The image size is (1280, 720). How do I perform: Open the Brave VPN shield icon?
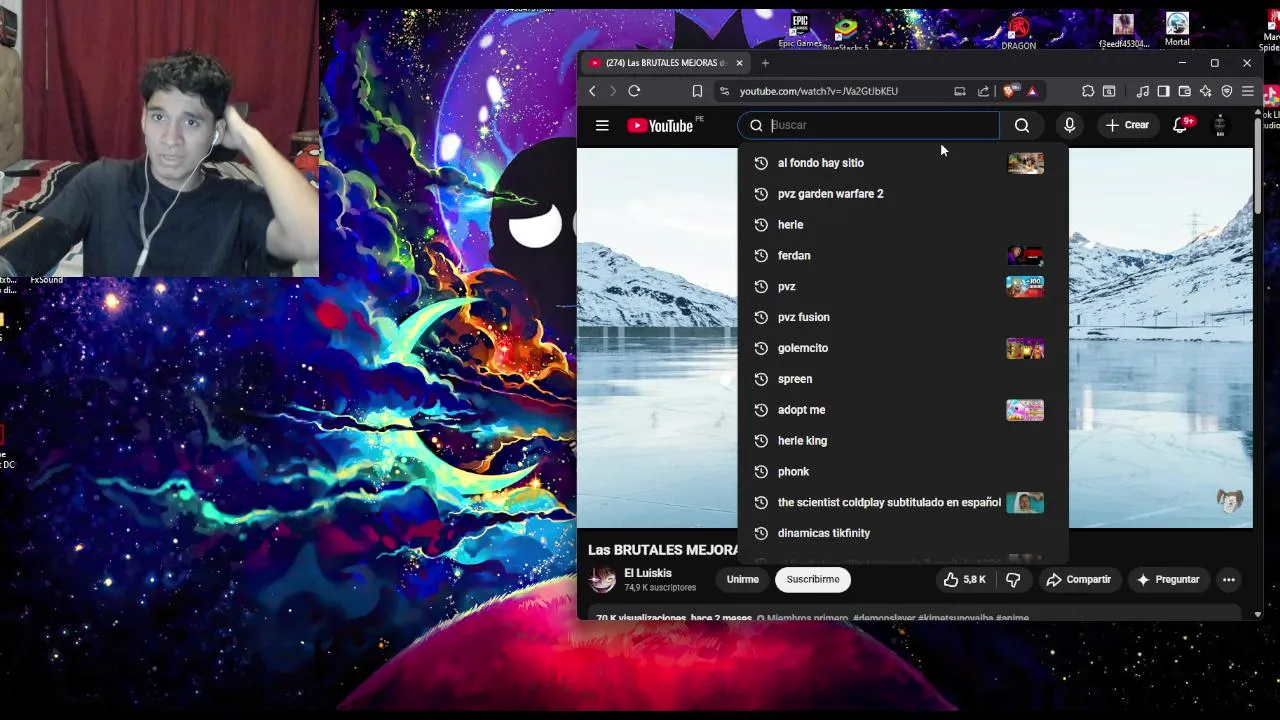point(1227,91)
